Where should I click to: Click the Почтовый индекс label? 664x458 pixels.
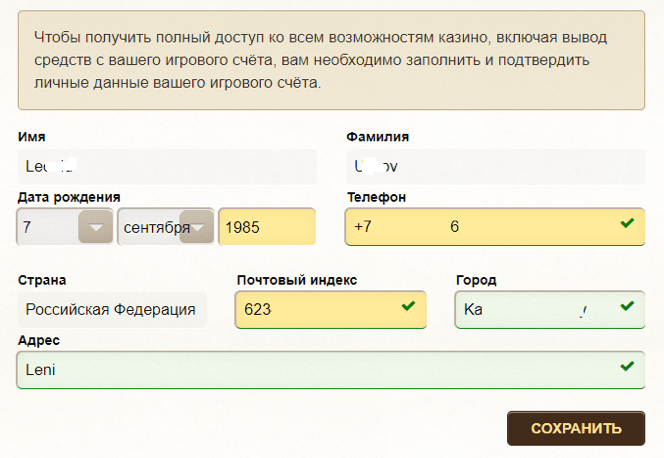coord(297,280)
